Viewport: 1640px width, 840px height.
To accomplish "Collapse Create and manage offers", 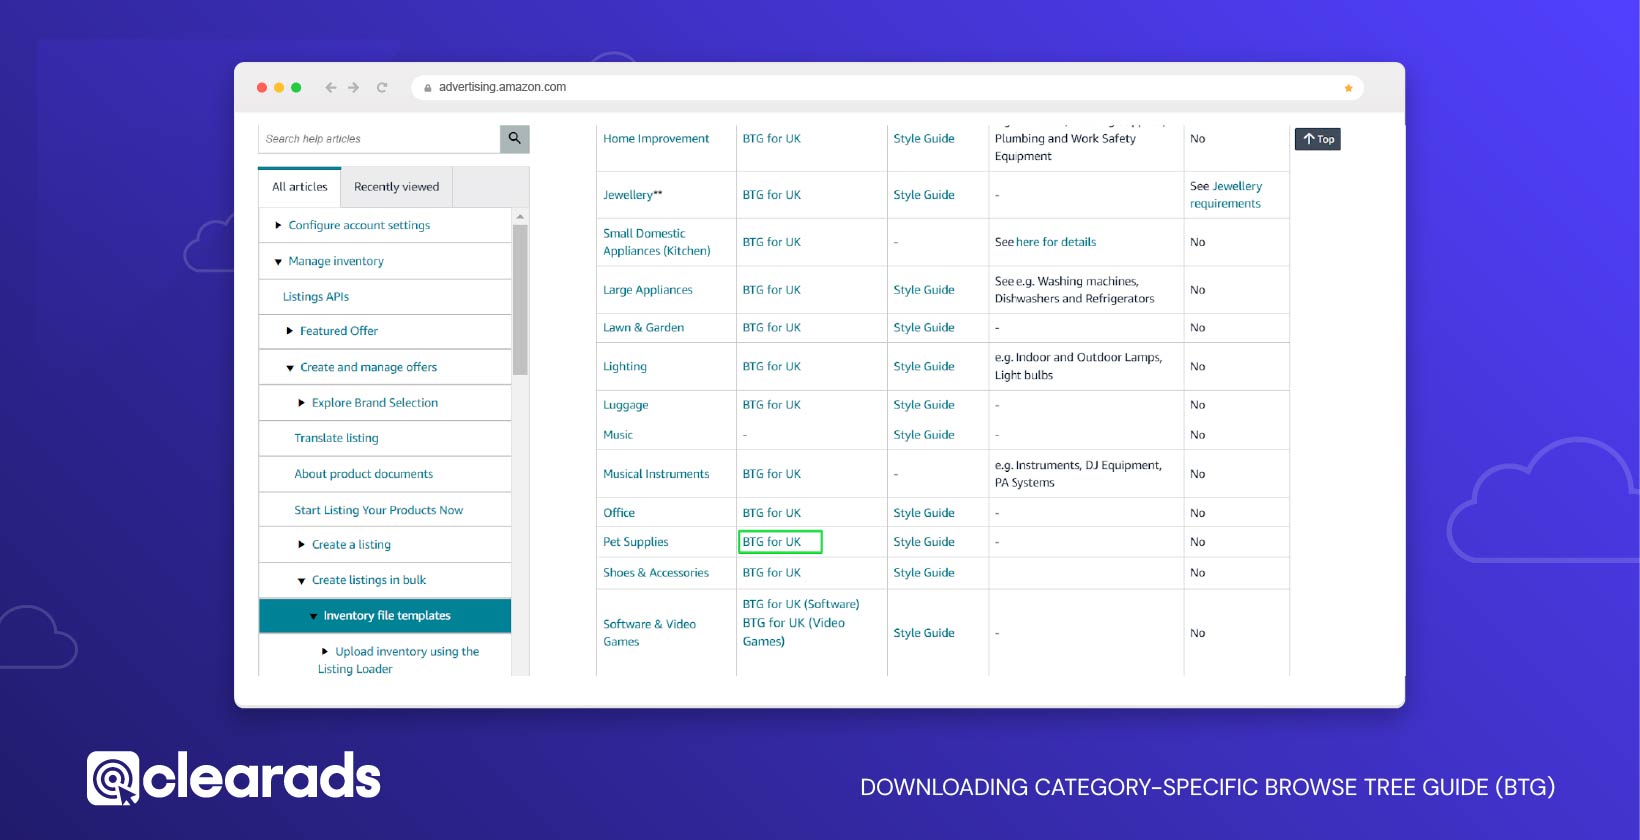I will 290,368.
